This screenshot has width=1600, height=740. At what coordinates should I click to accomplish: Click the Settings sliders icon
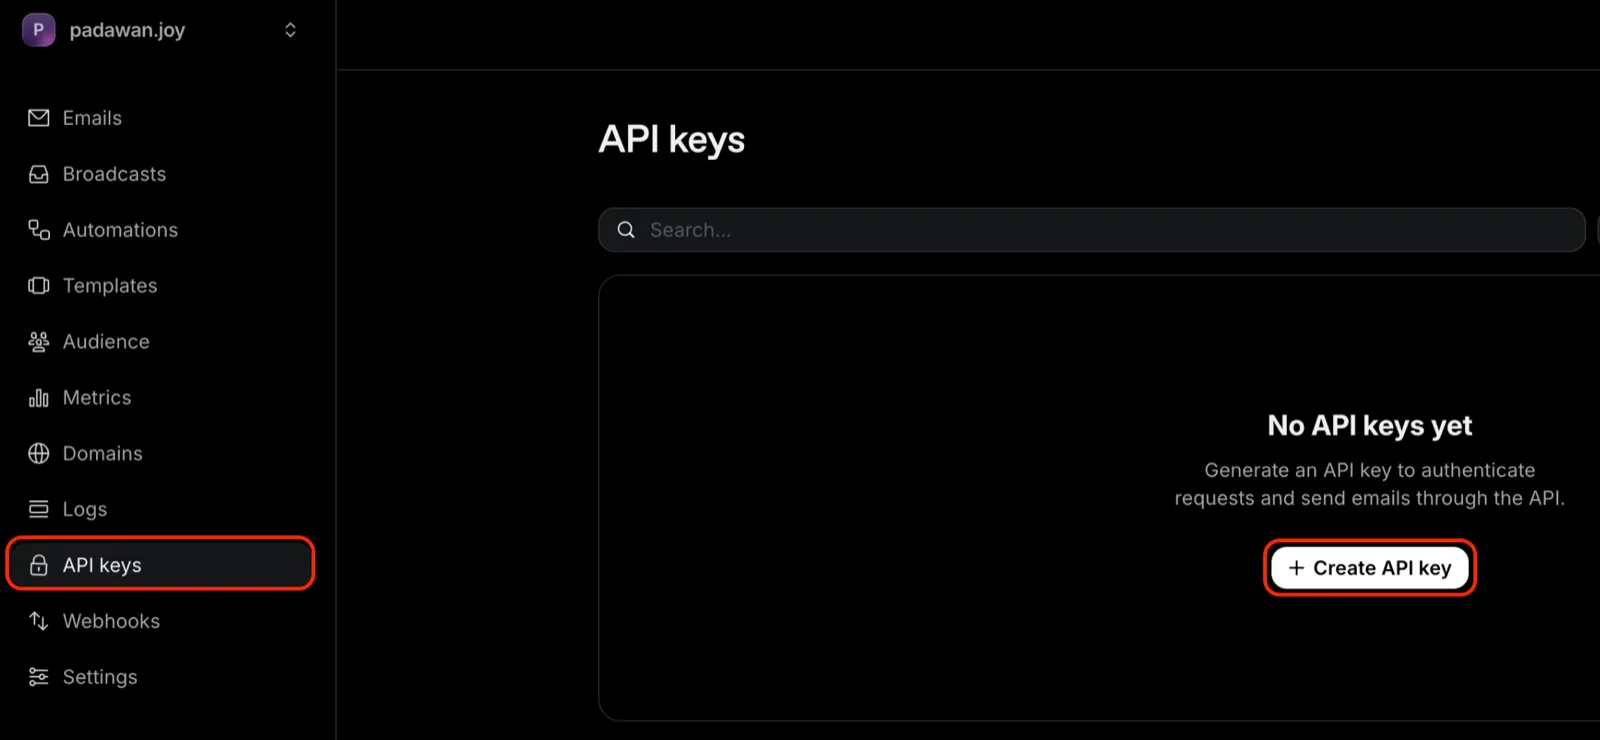[x=39, y=677]
